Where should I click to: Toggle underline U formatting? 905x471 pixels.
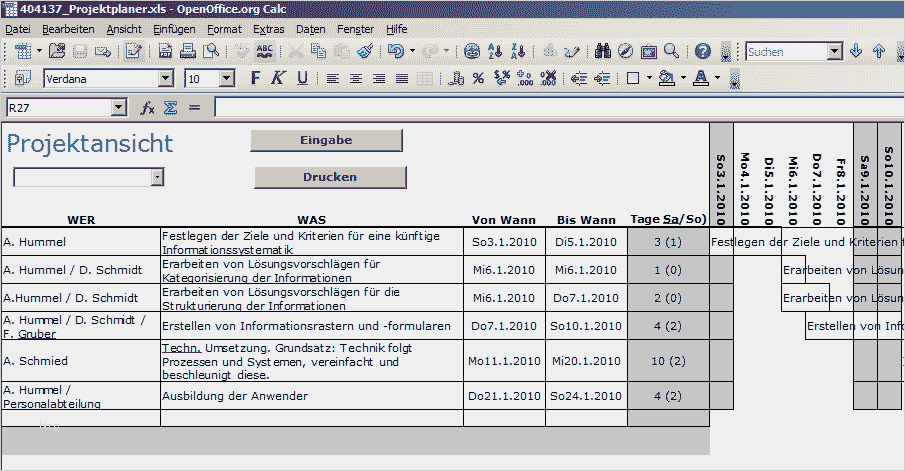point(302,78)
